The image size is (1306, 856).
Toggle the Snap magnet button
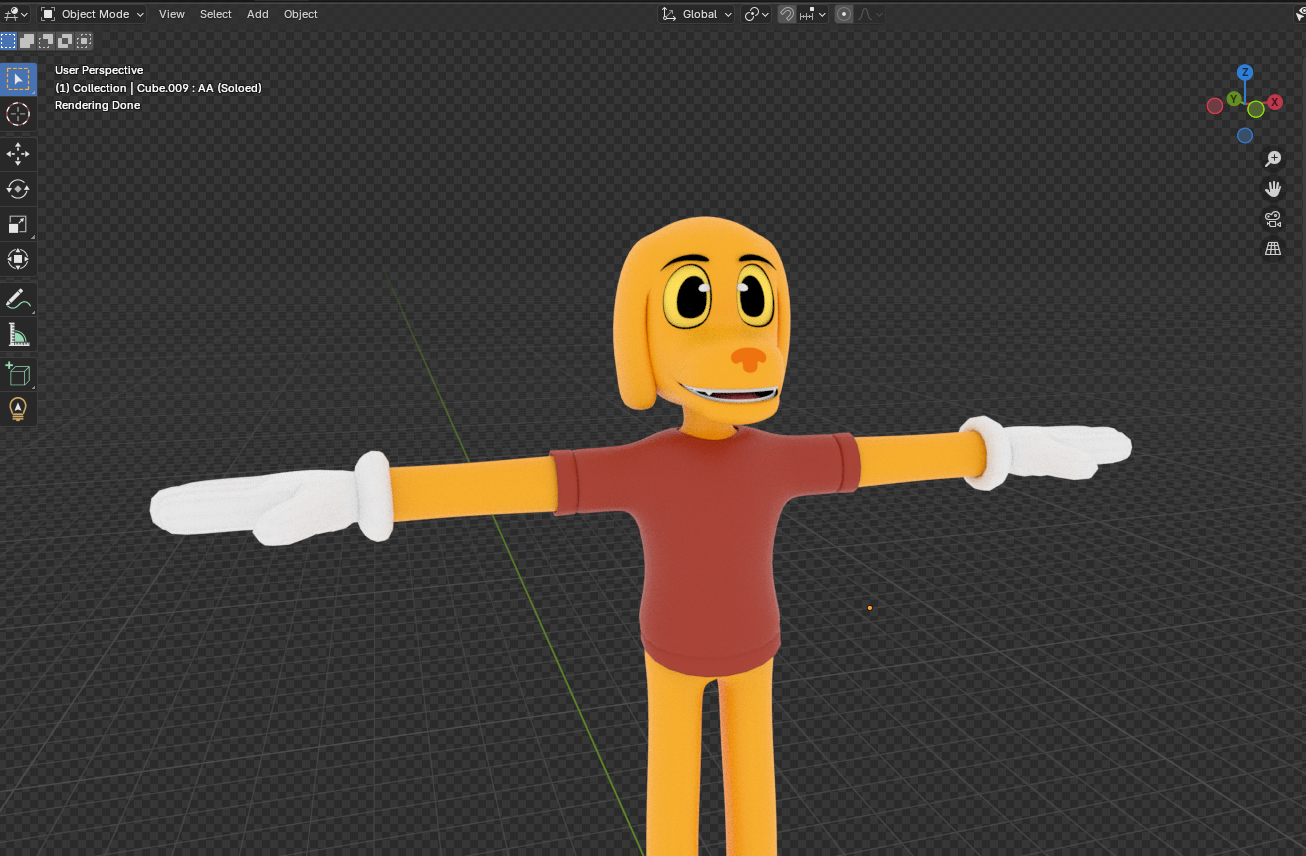(x=787, y=14)
